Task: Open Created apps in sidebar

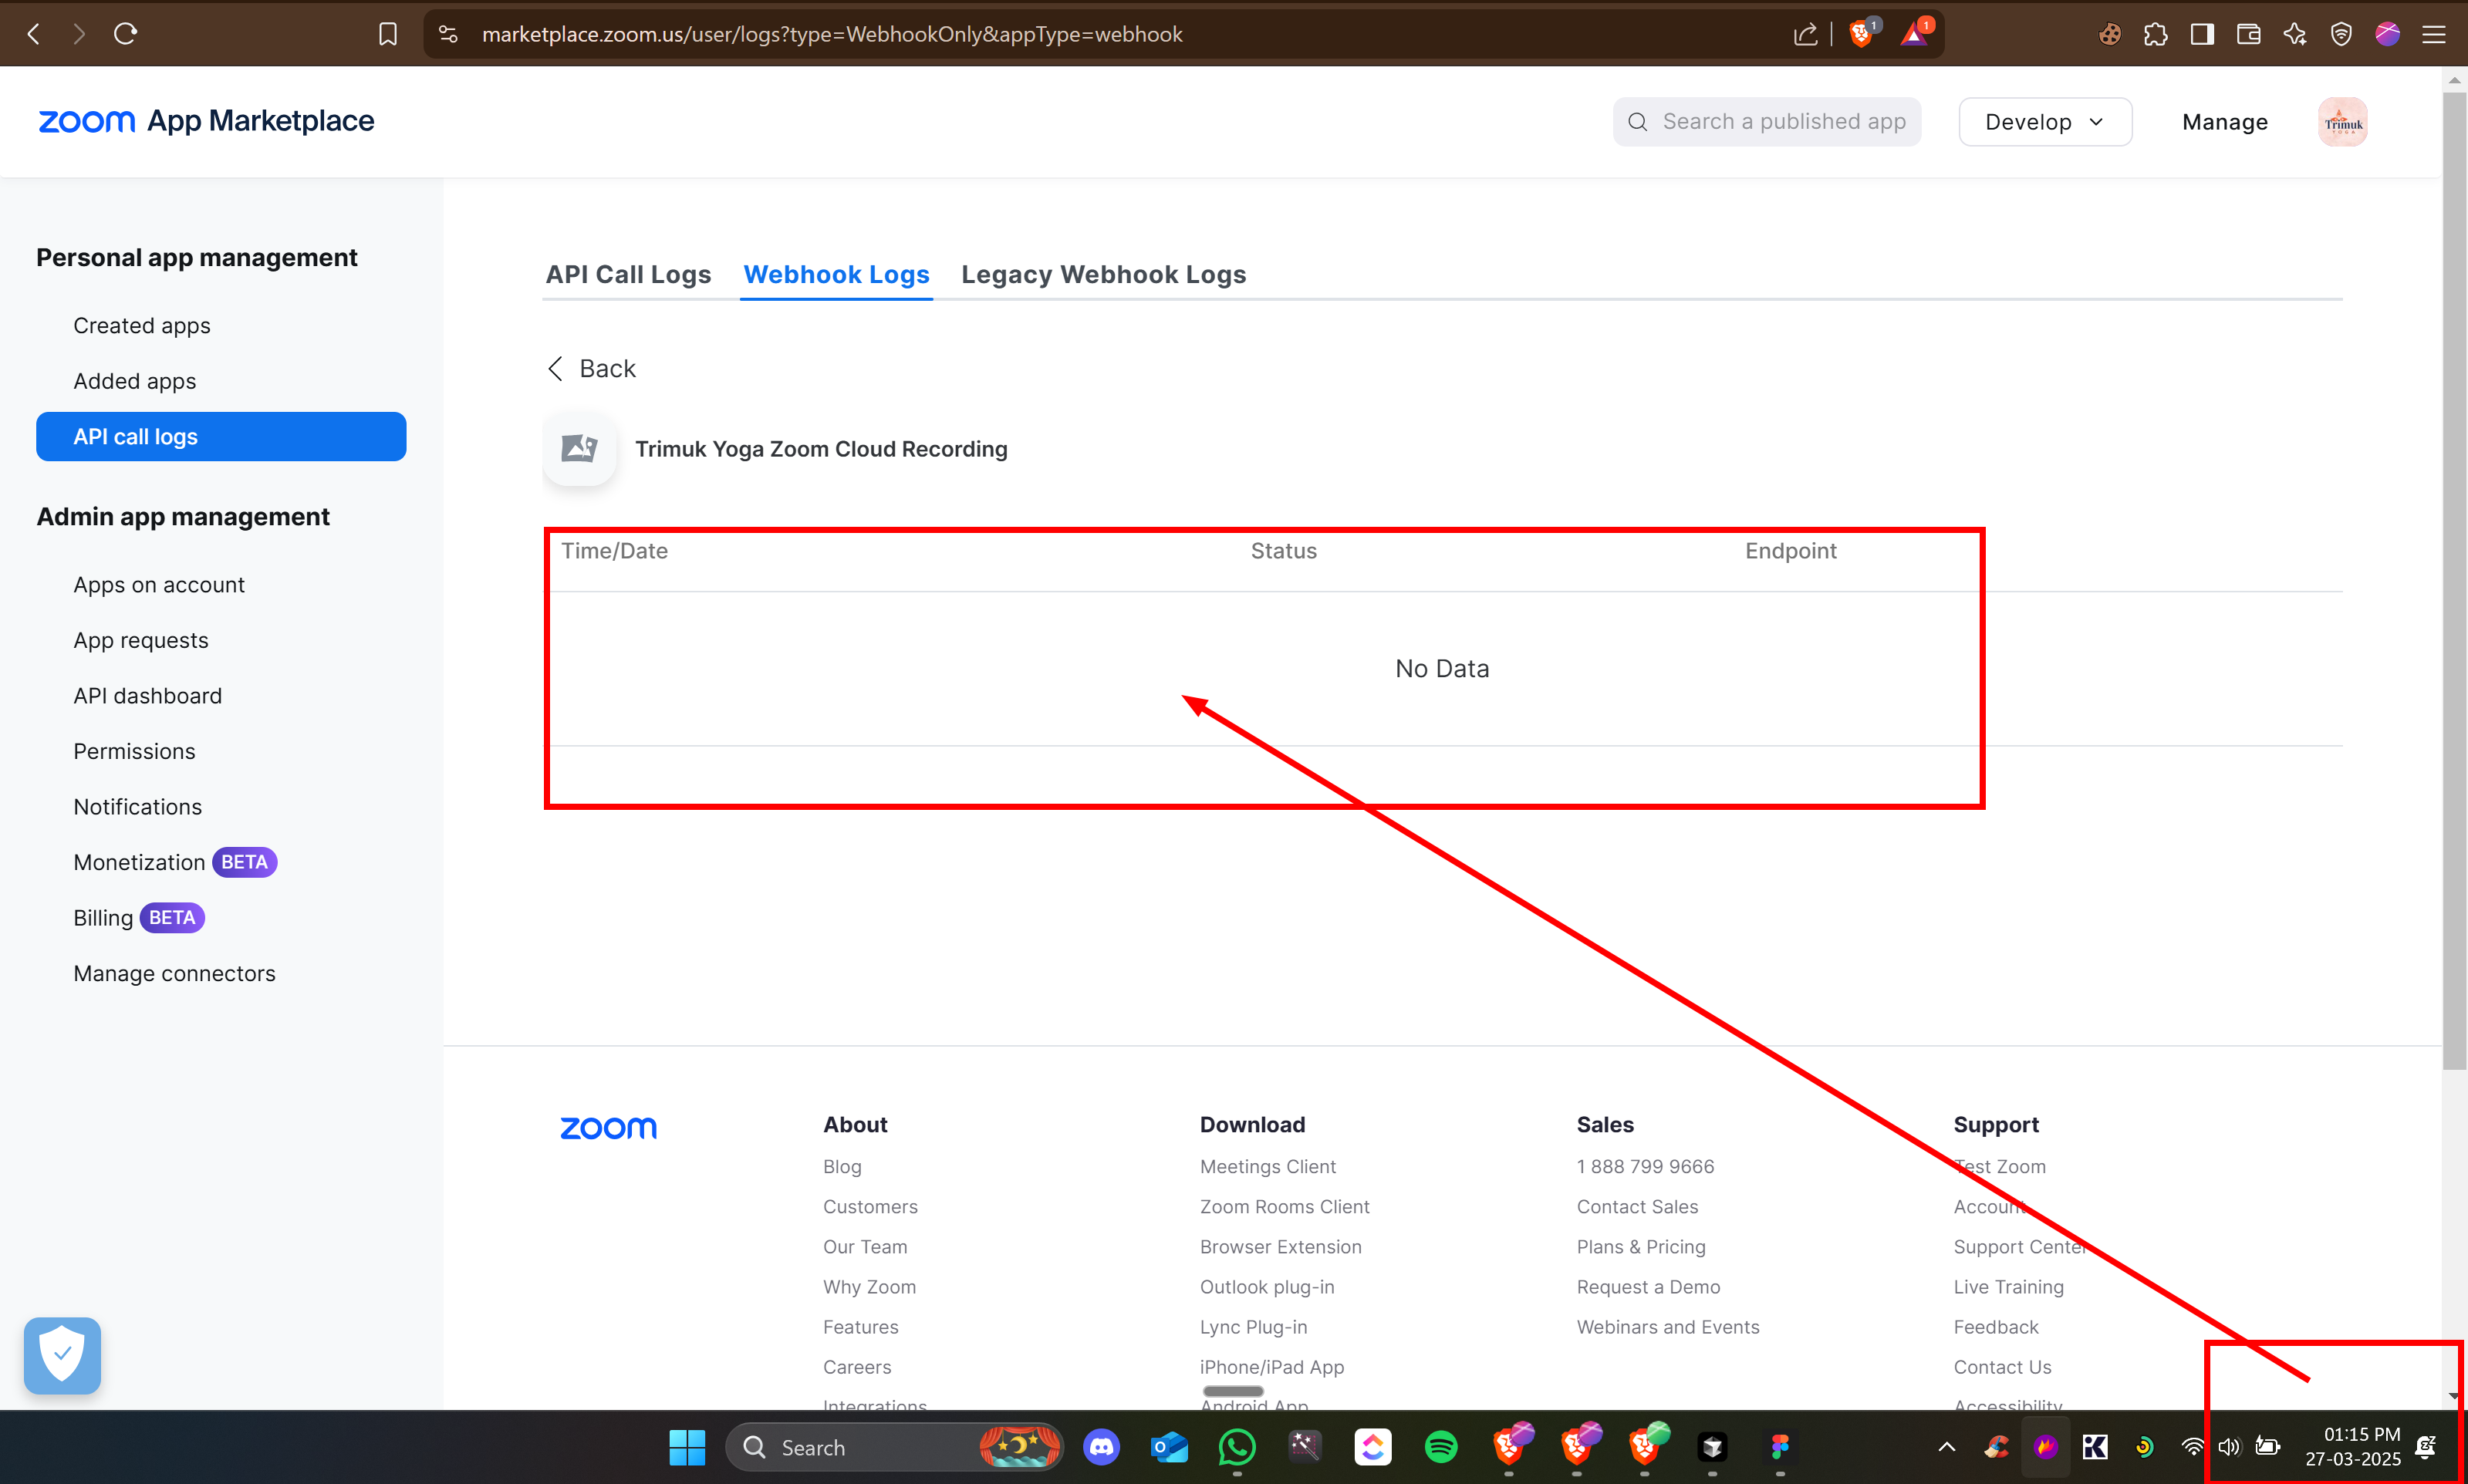Action: coord(142,325)
